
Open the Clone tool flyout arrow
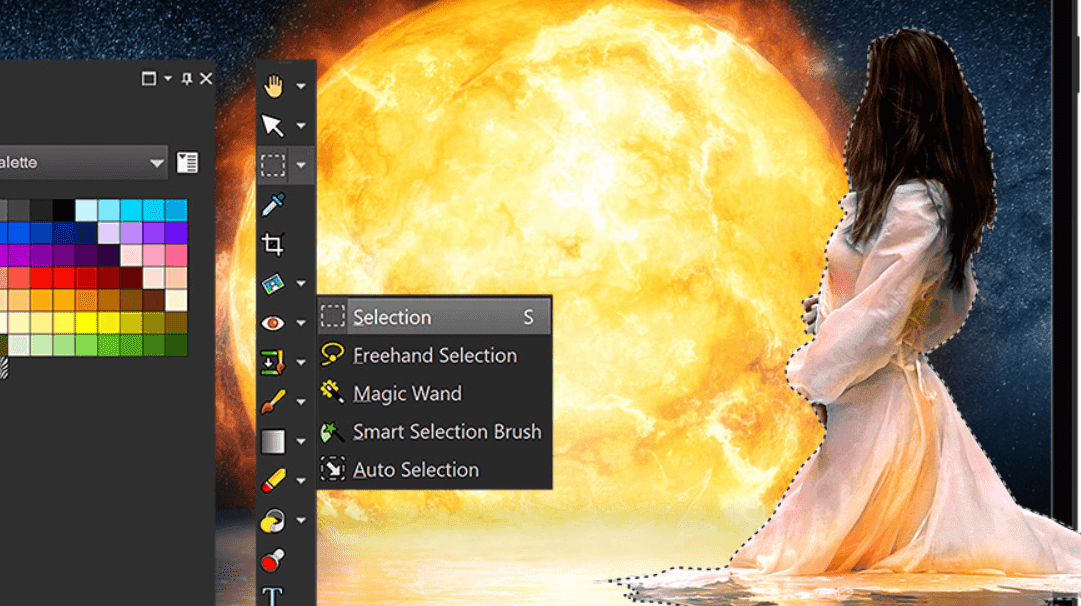click(x=301, y=362)
